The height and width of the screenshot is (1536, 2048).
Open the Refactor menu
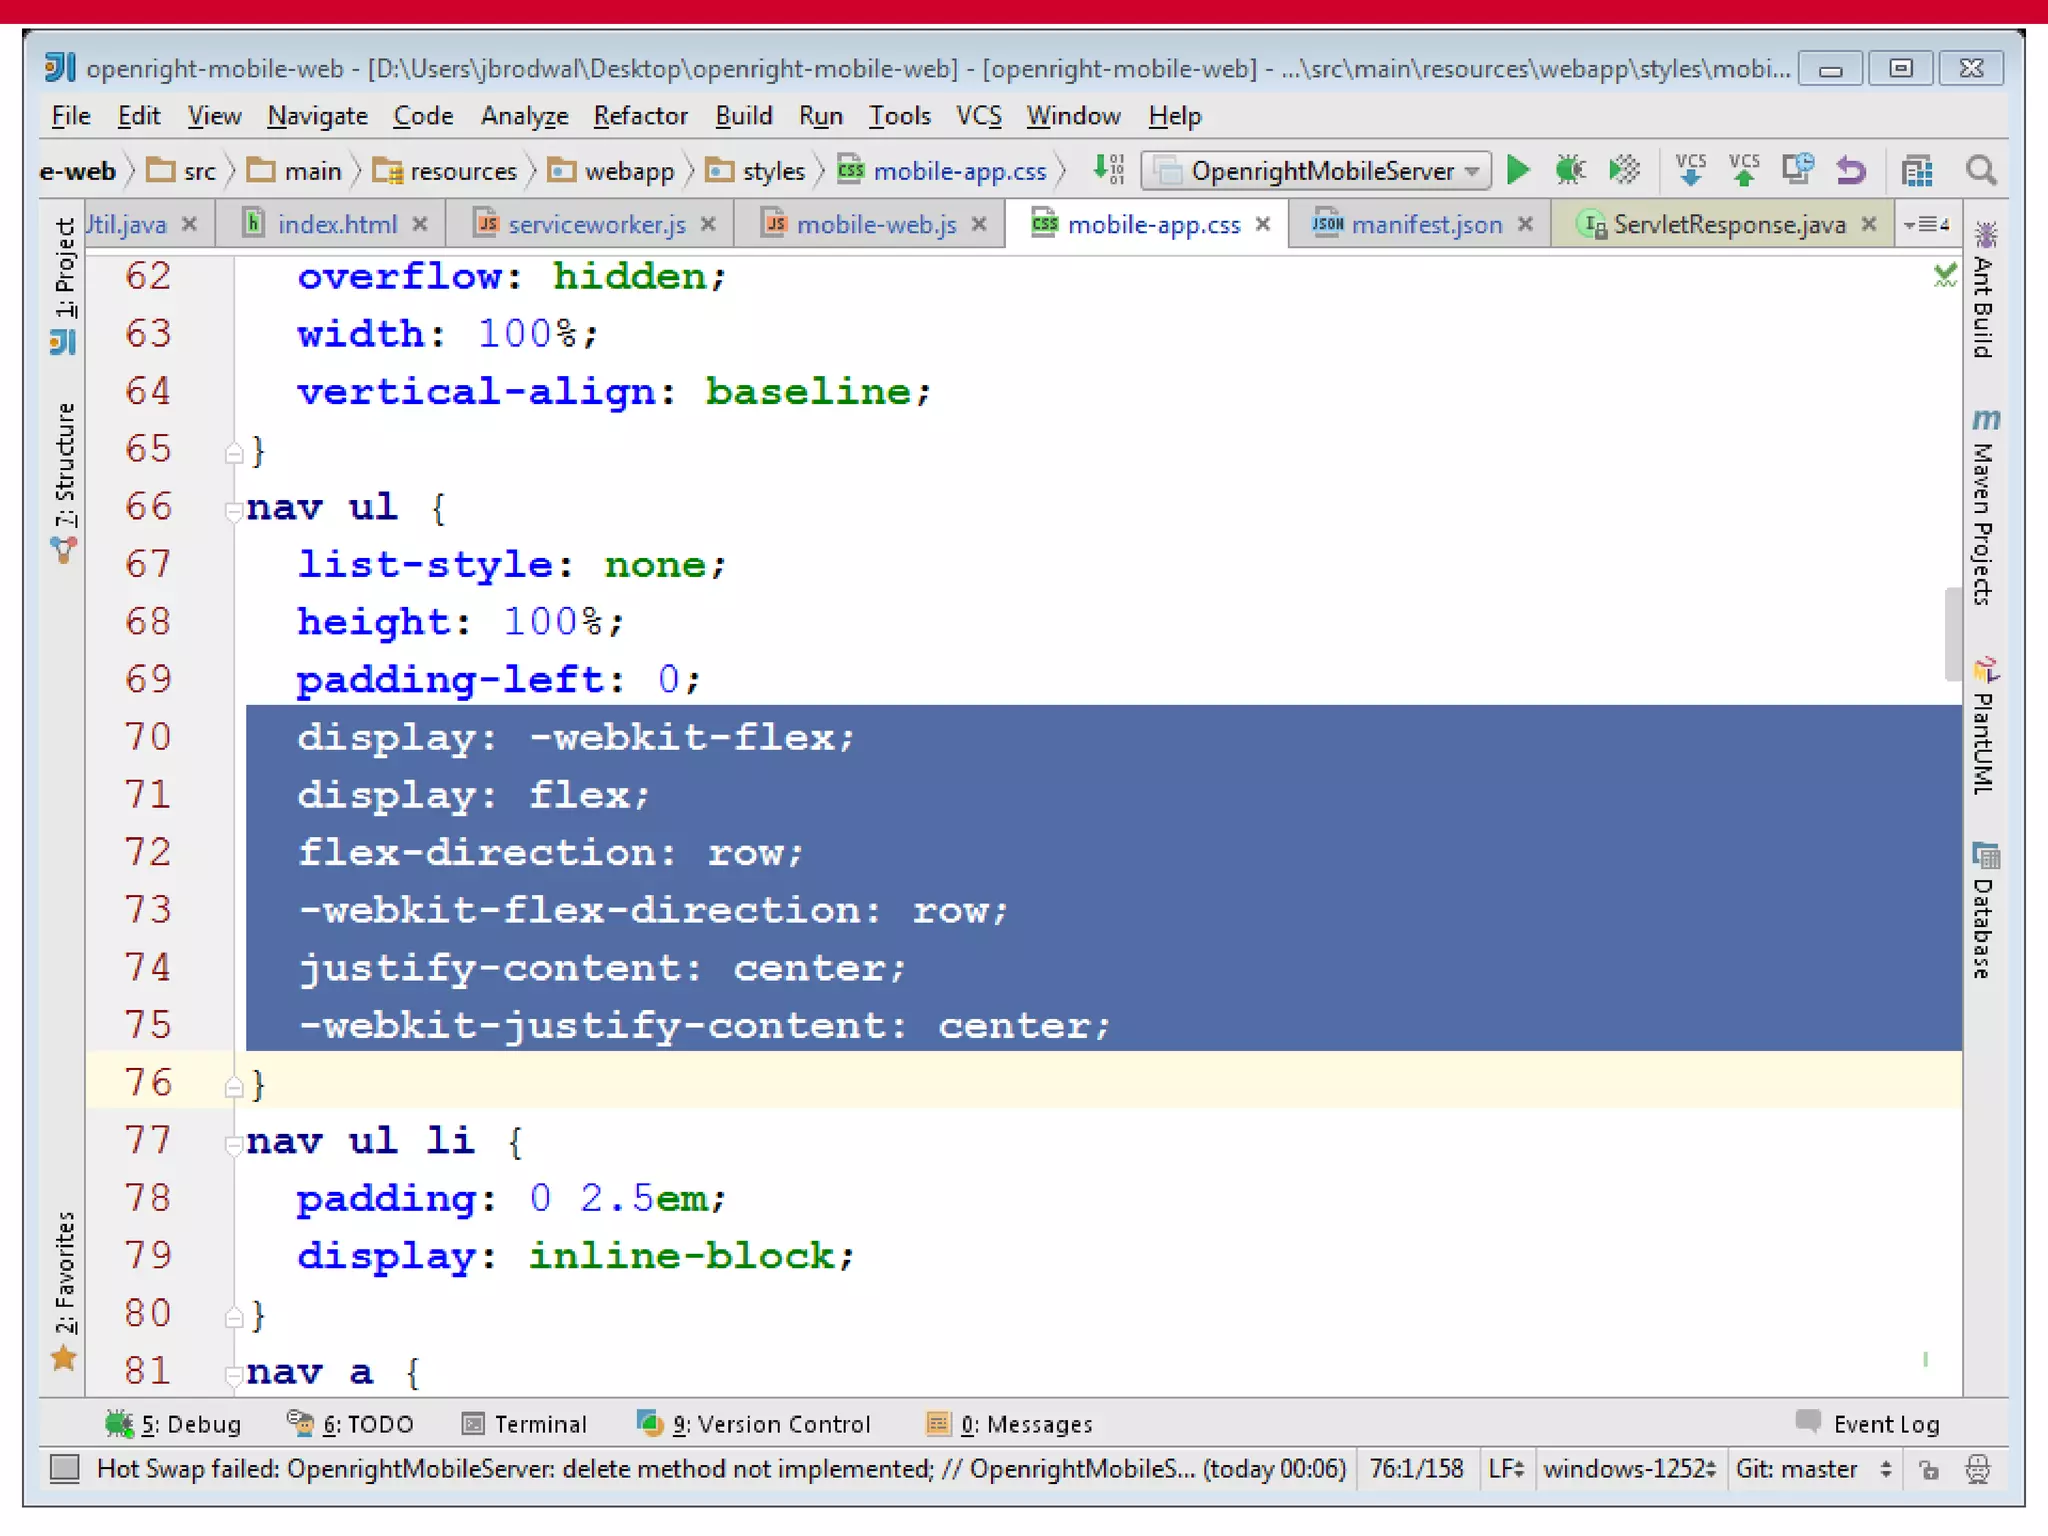click(x=640, y=116)
